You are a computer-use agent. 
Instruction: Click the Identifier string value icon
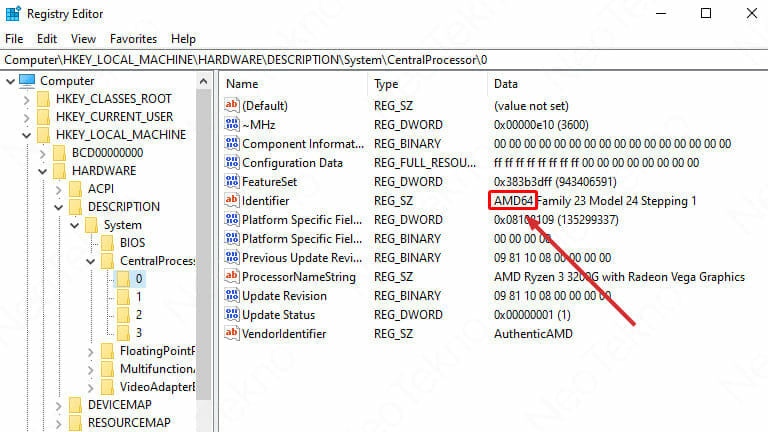(x=232, y=200)
